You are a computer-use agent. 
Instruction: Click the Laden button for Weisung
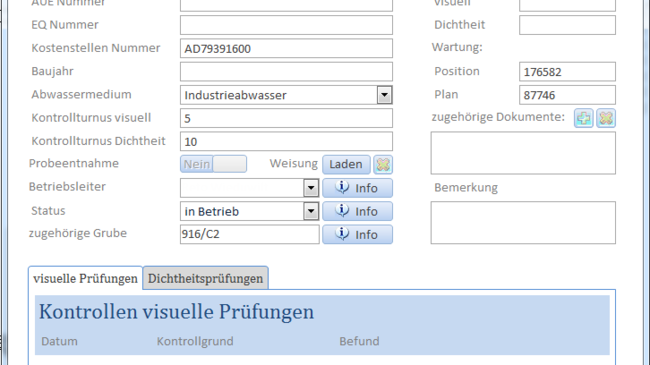[x=346, y=165]
